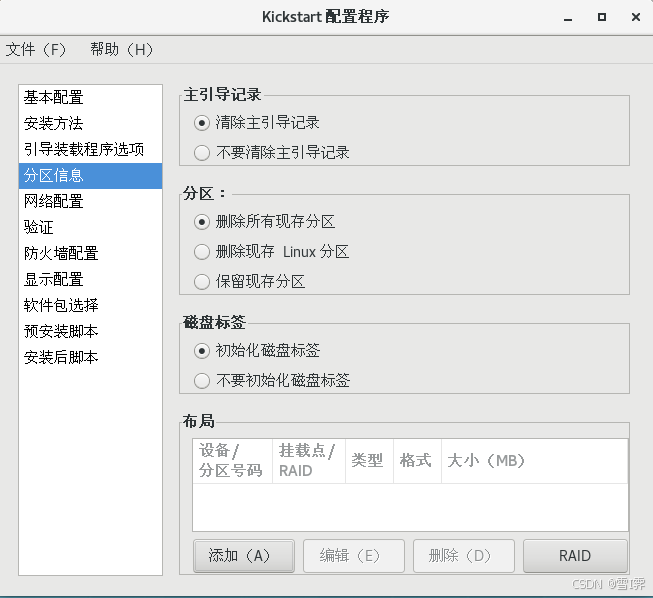Screen dimensions: 653x598
Task: Click the RAID button
Action: [575, 556]
